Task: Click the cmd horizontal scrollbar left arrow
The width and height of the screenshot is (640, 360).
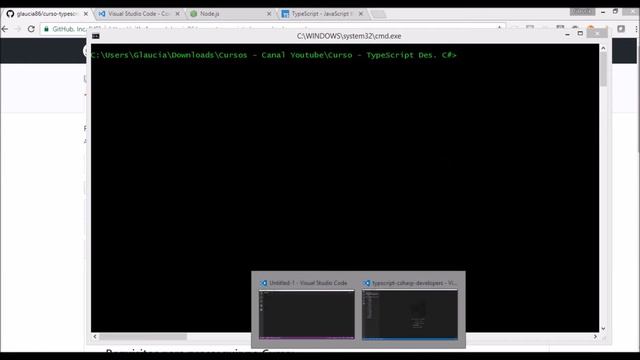Action: 95,337
